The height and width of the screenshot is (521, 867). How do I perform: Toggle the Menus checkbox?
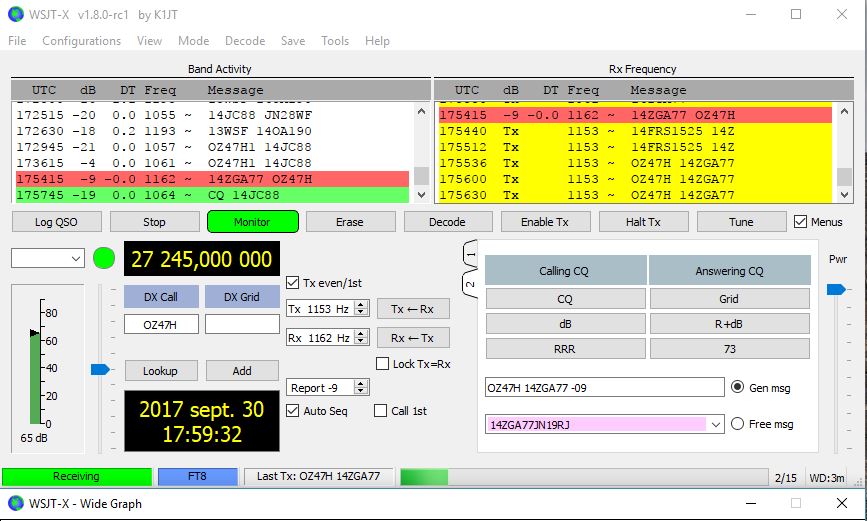[800, 222]
